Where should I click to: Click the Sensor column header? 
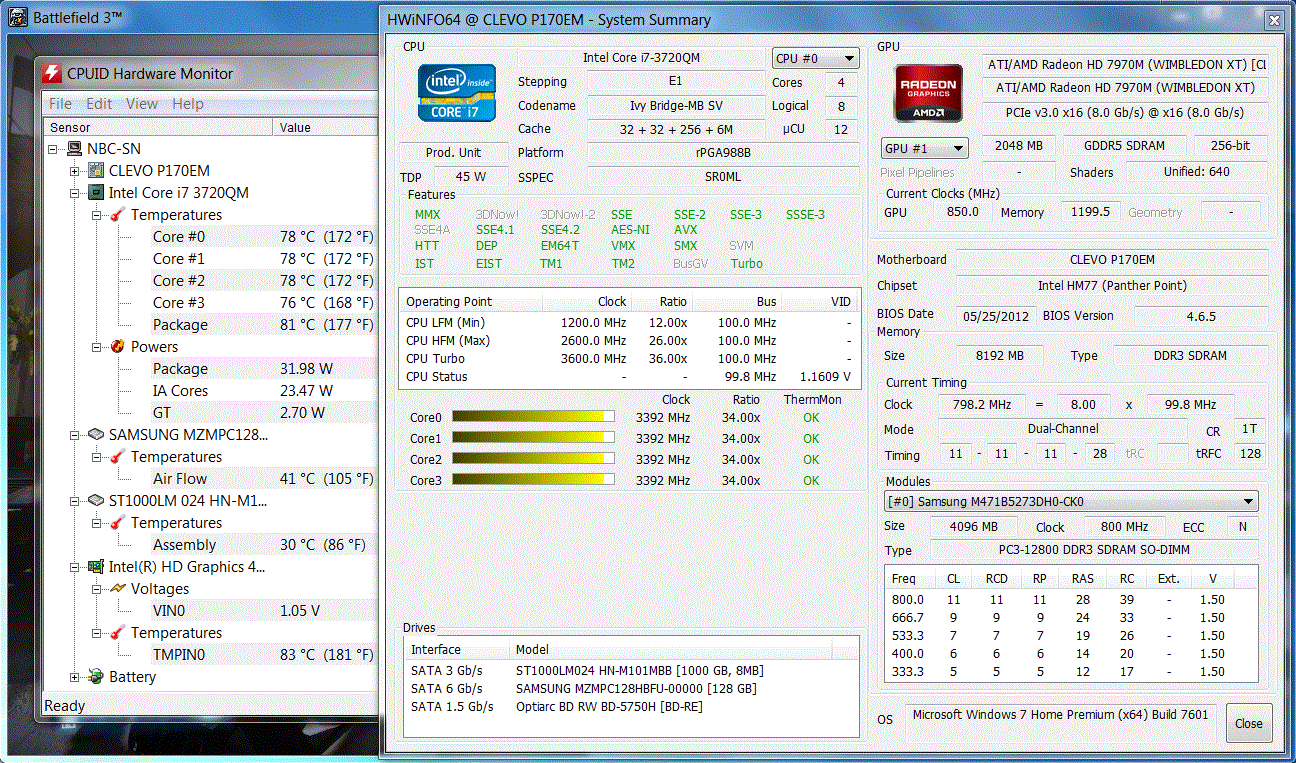click(159, 127)
